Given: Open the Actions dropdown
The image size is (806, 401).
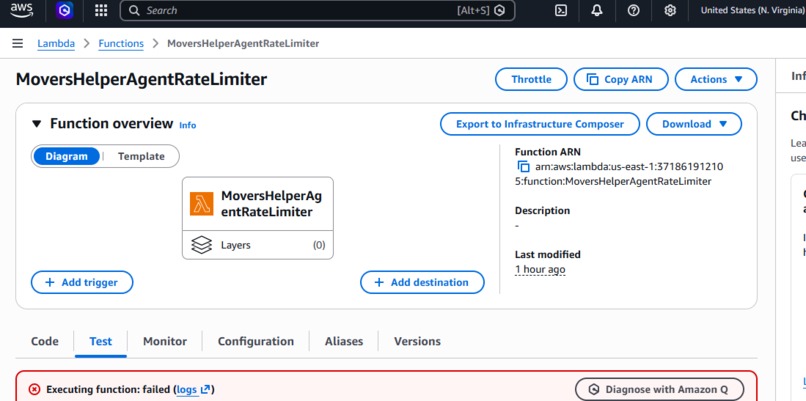Looking at the screenshot, I should [x=716, y=79].
